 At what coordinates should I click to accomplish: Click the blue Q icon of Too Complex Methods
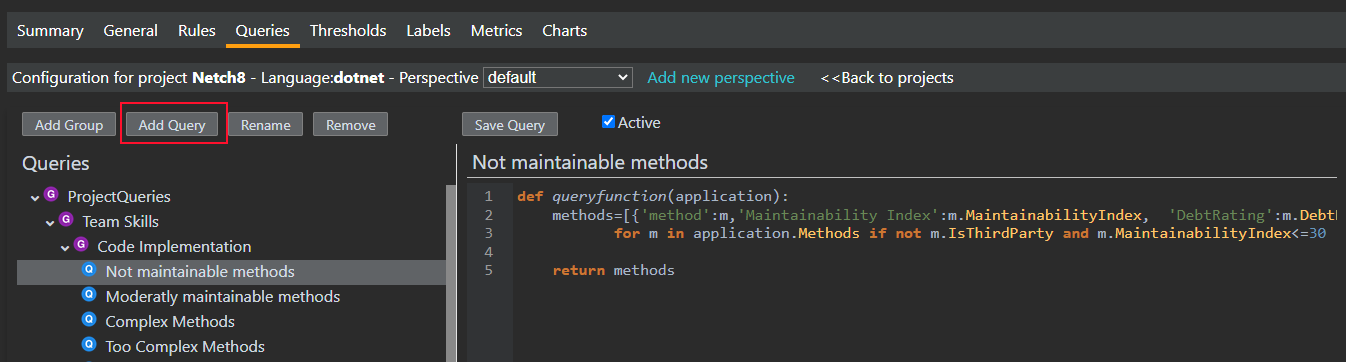click(88, 345)
